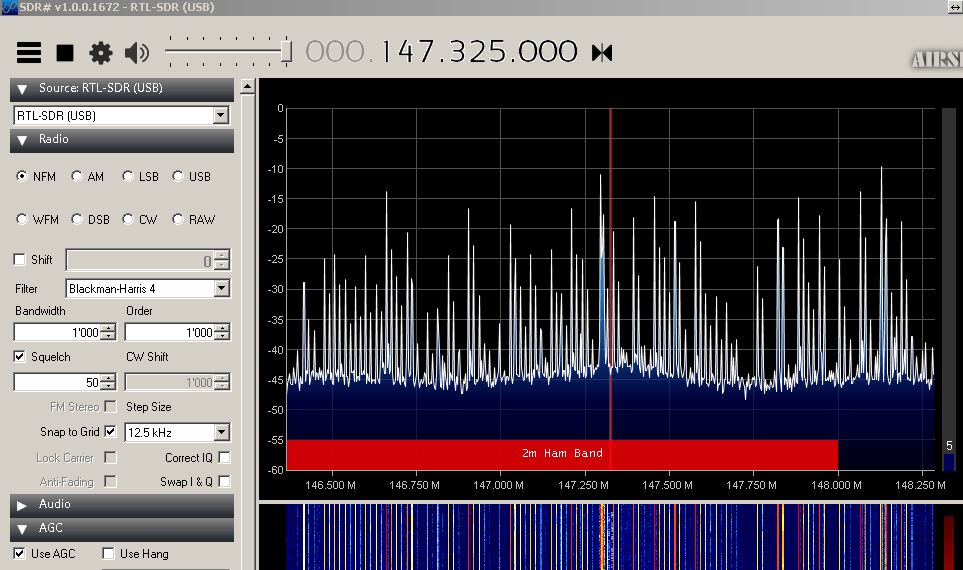Select the LSB mode radio button

128,176
